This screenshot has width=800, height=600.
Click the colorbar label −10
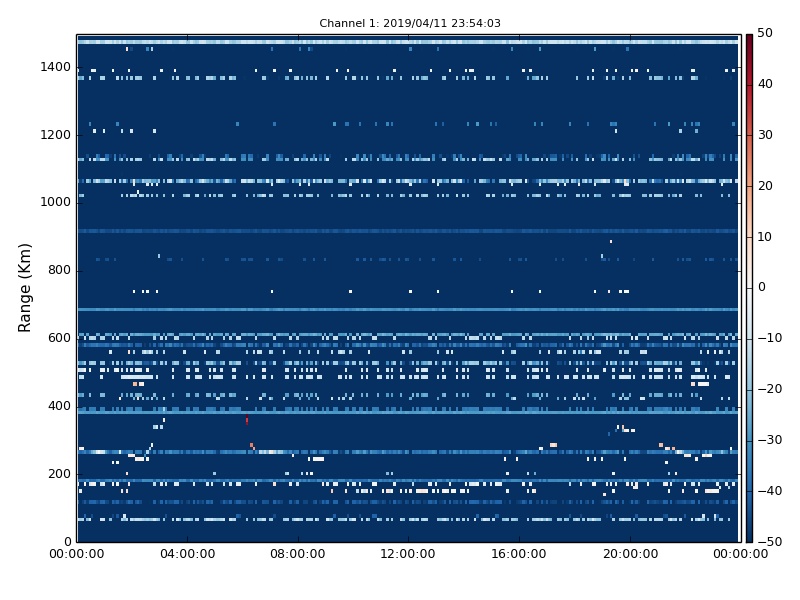coord(769,338)
